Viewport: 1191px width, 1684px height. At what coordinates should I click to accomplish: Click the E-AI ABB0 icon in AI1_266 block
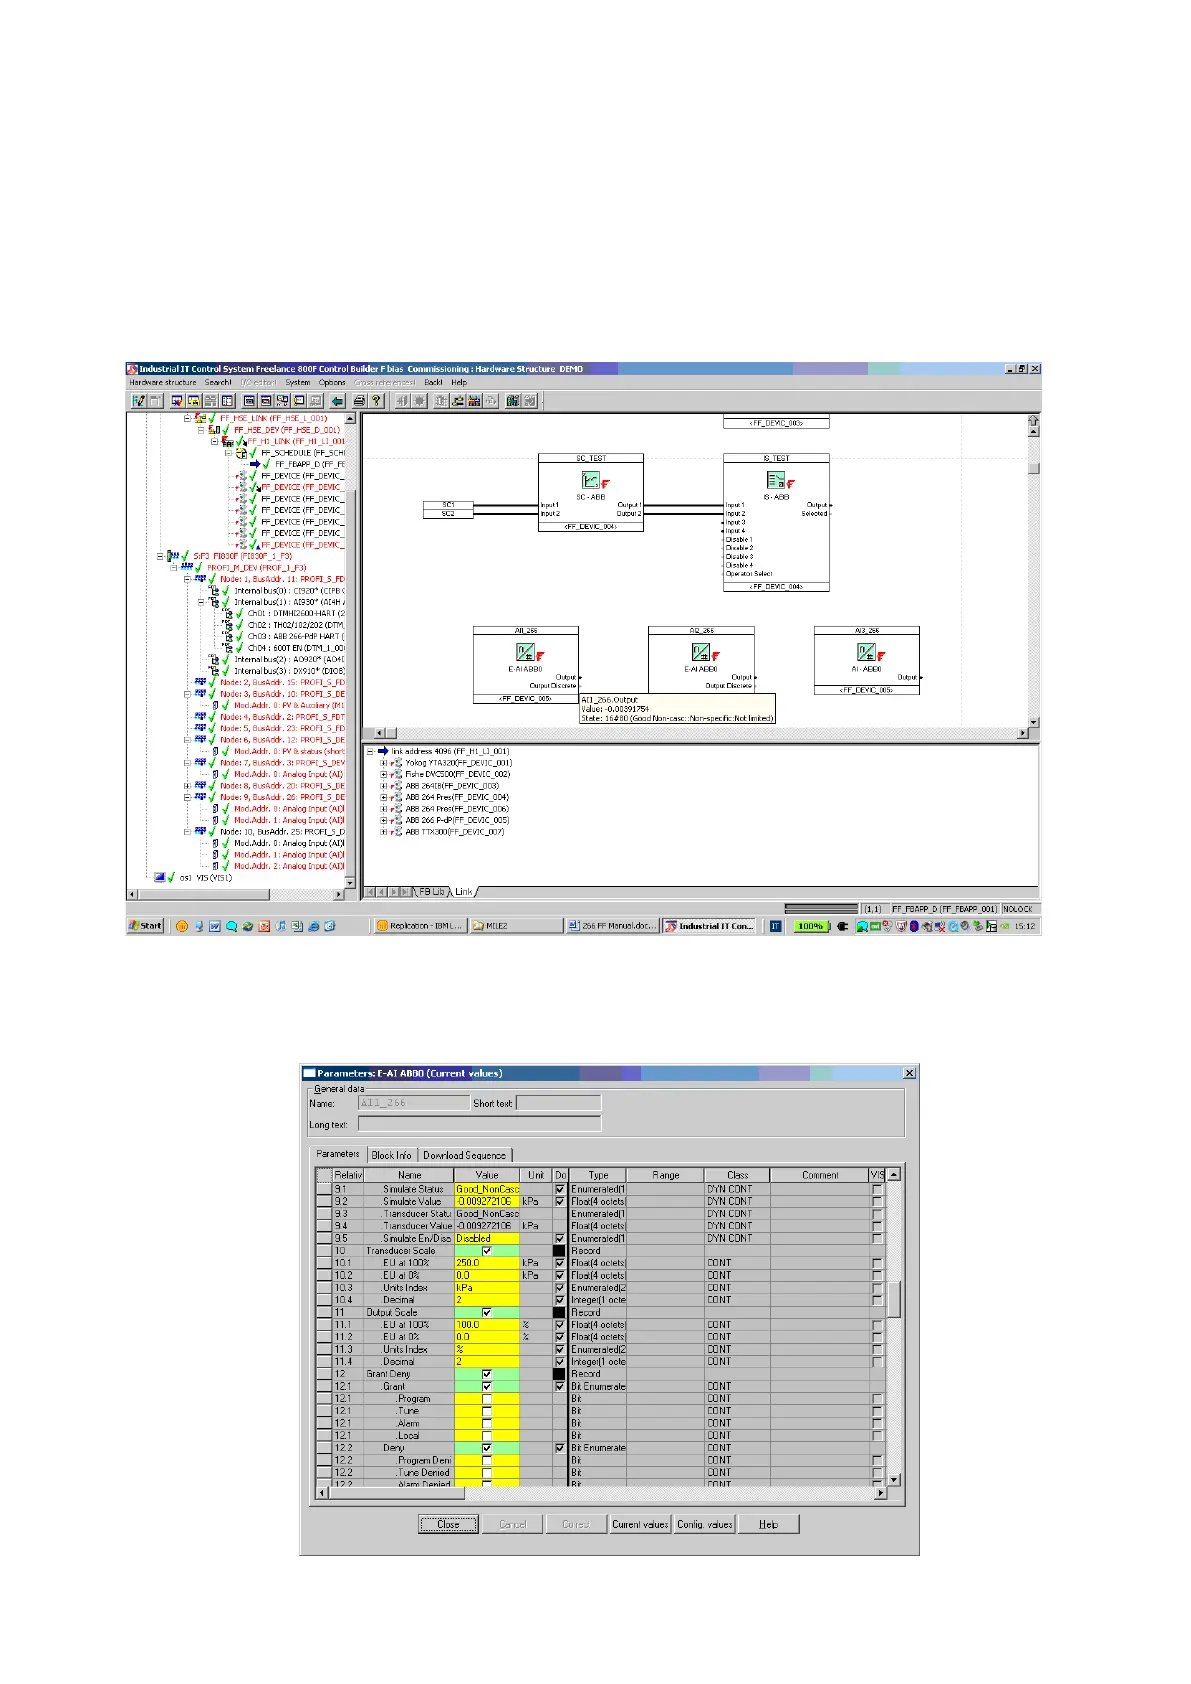(525, 653)
